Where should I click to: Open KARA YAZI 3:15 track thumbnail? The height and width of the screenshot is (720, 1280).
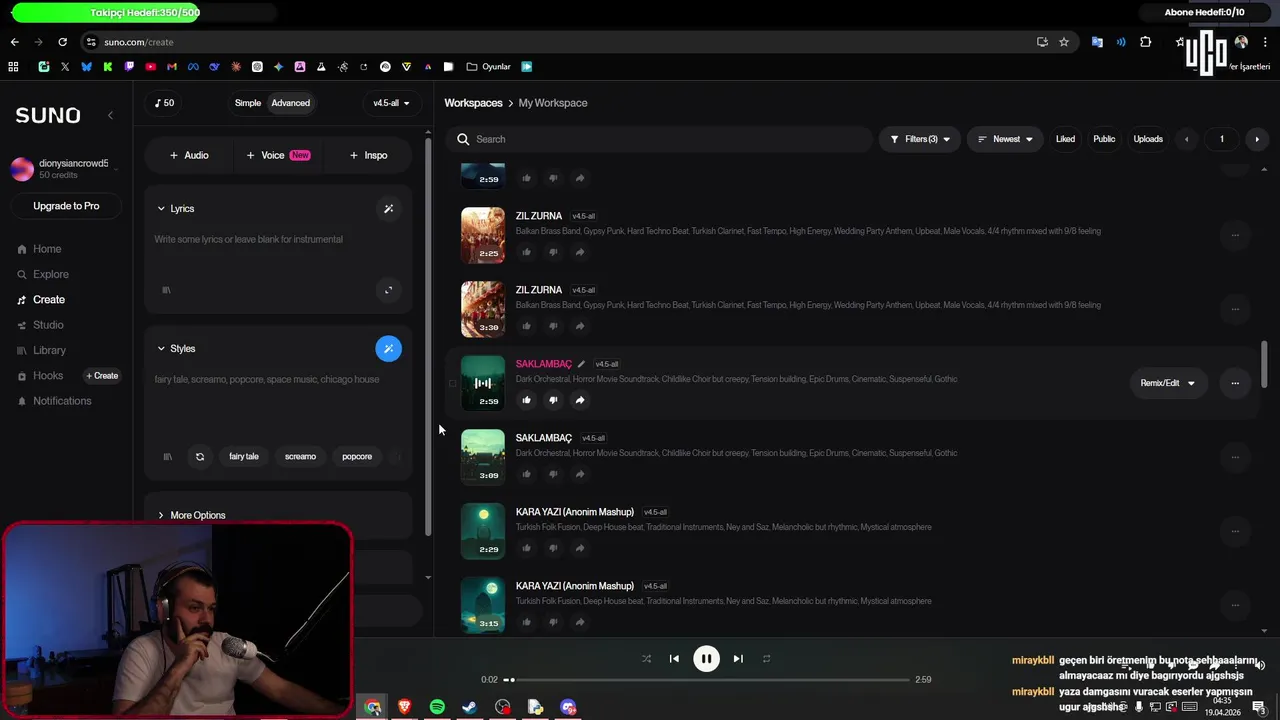tap(483, 604)
